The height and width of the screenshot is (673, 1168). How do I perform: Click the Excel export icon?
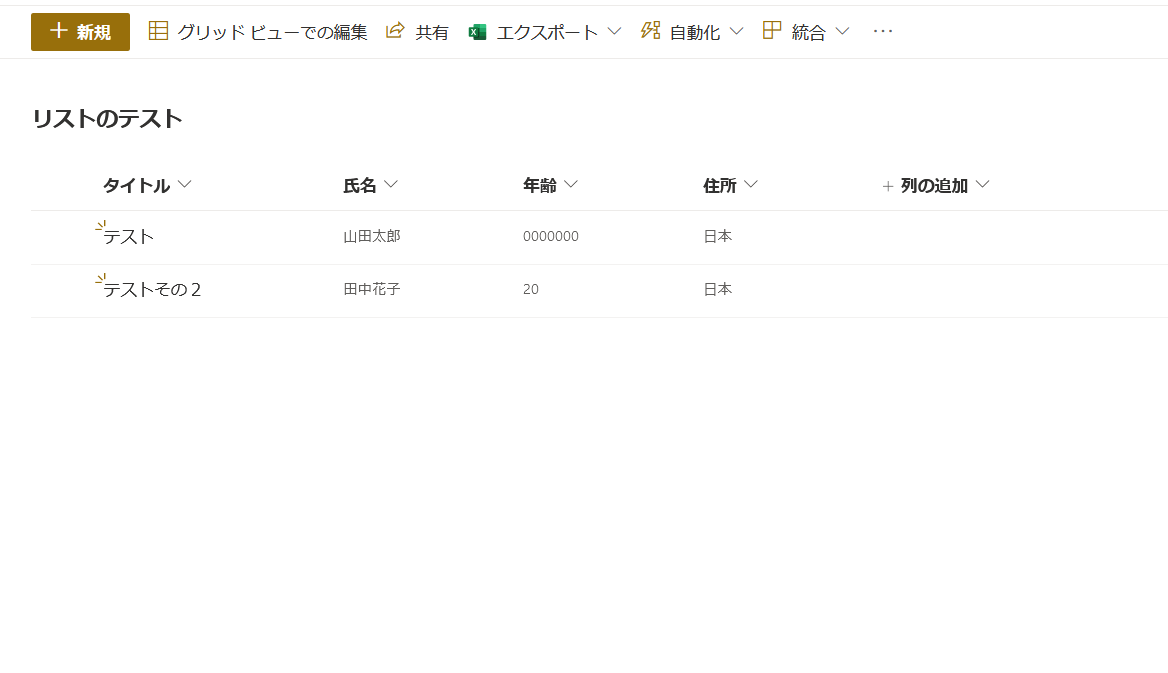click(477, 31)
